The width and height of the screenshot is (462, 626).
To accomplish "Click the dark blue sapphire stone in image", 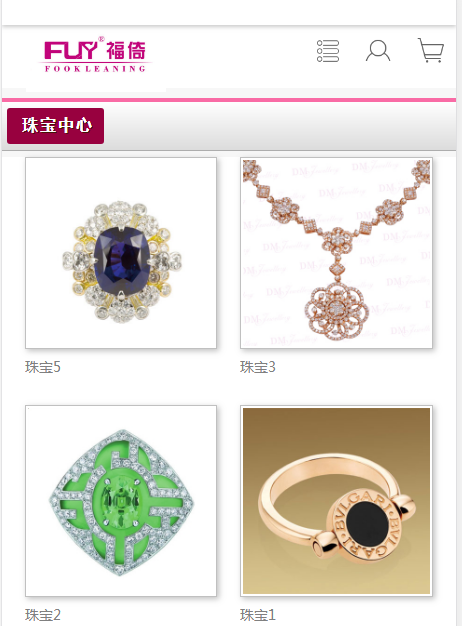I will [x=121, y=260].
